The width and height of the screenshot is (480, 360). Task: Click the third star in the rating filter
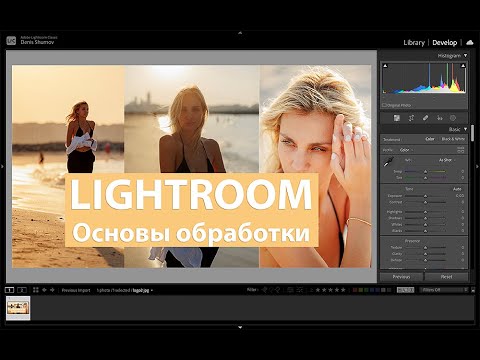pyautogui.click(x=330, y=290)
